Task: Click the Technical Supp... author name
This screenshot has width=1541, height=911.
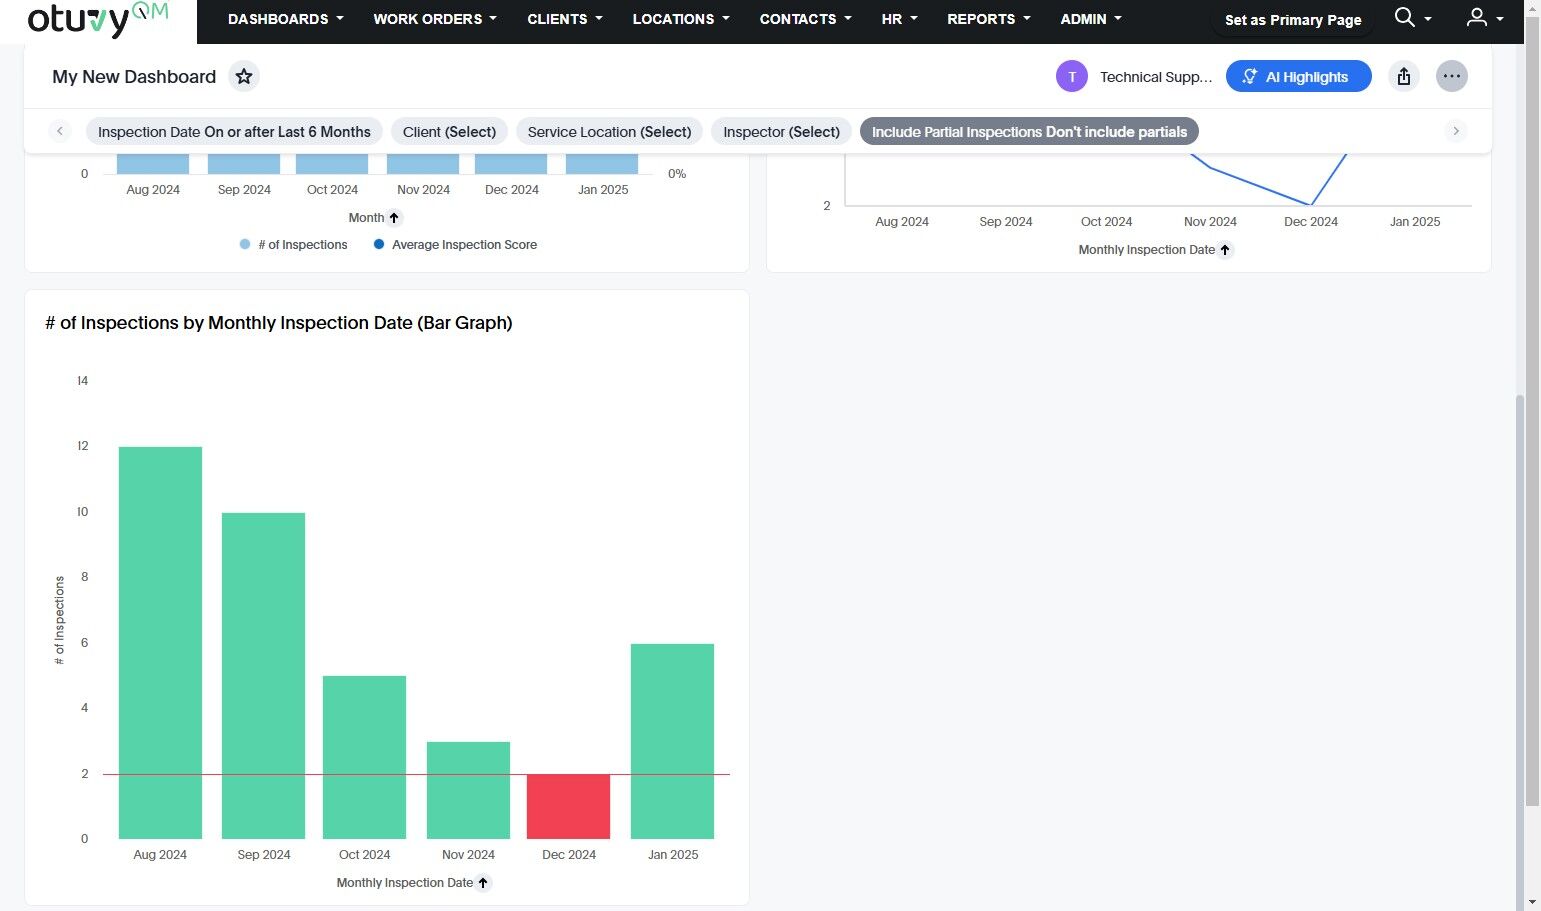Action: click(x=1156, y=77)
